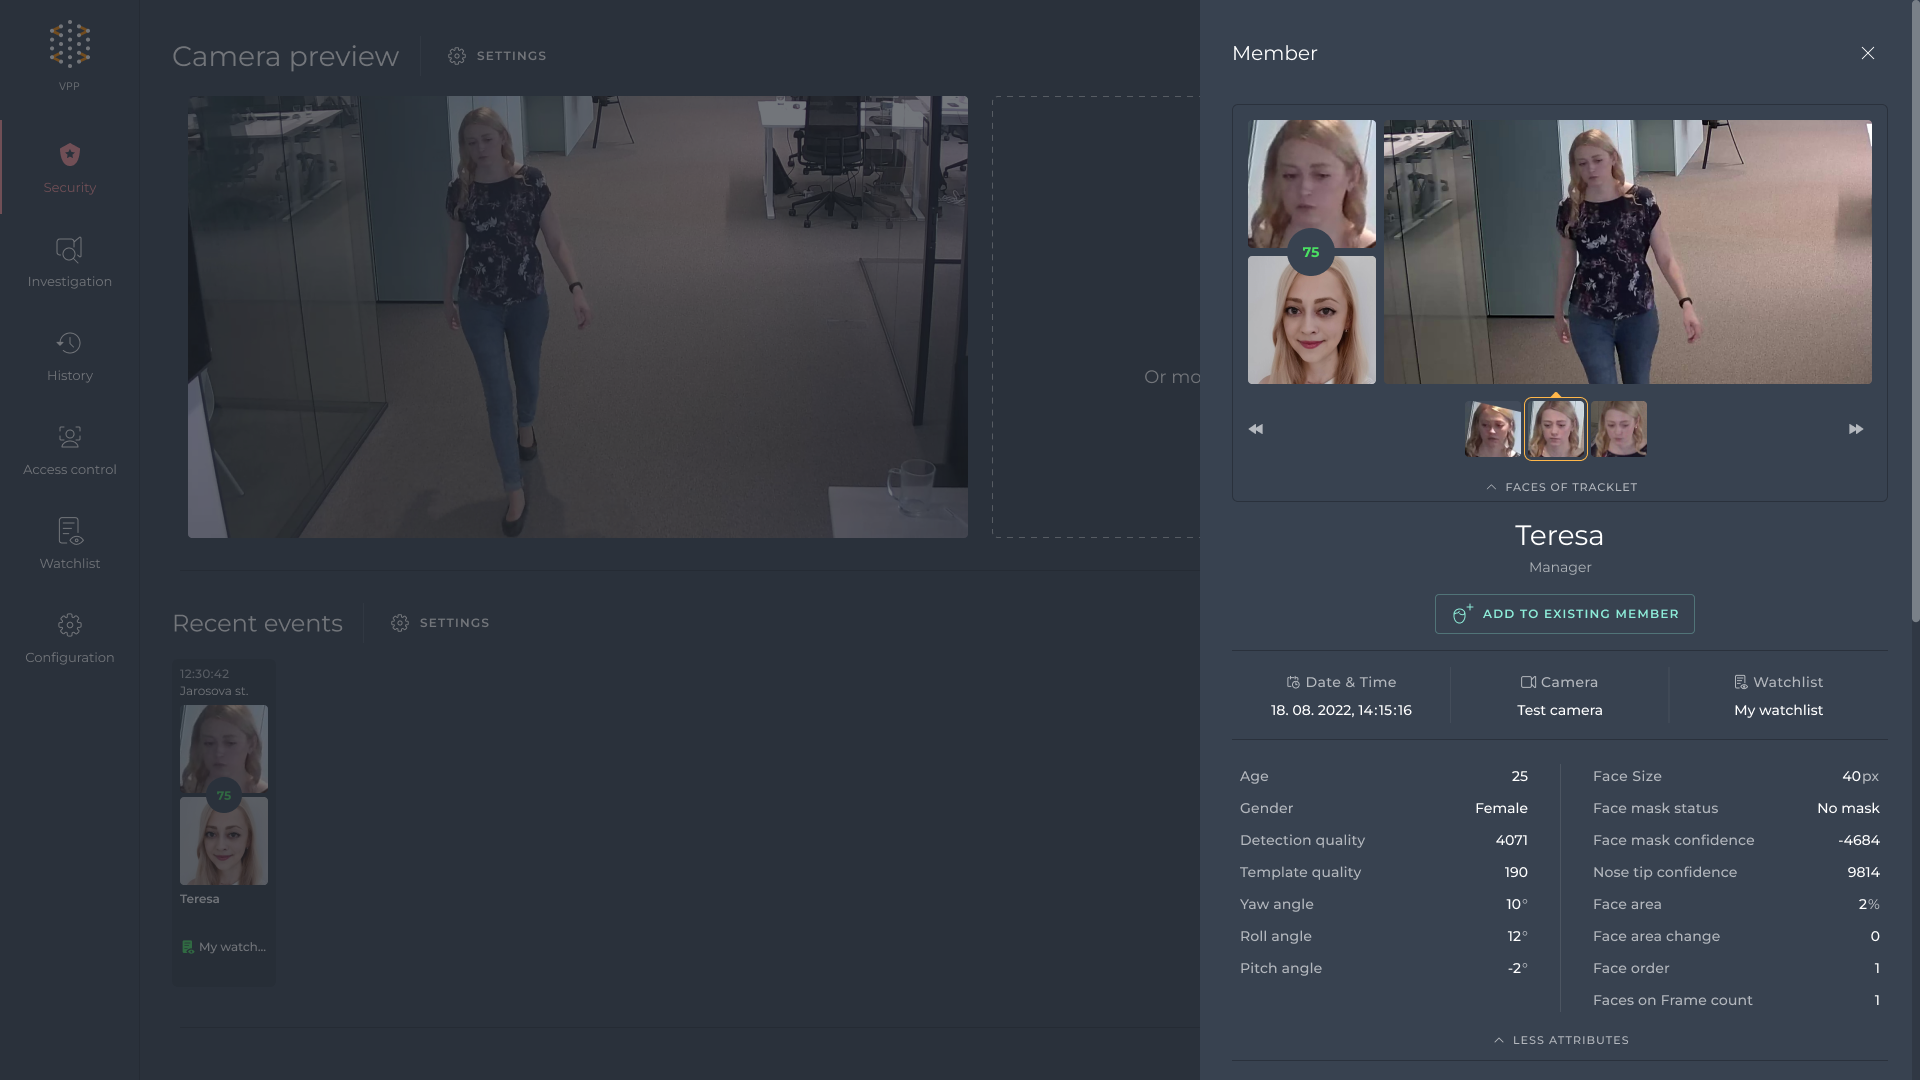Image resolution: width=1920 pixels, height=1080 pixels.
Task: Open the Access control section
Action: click(x=69, y=450)
